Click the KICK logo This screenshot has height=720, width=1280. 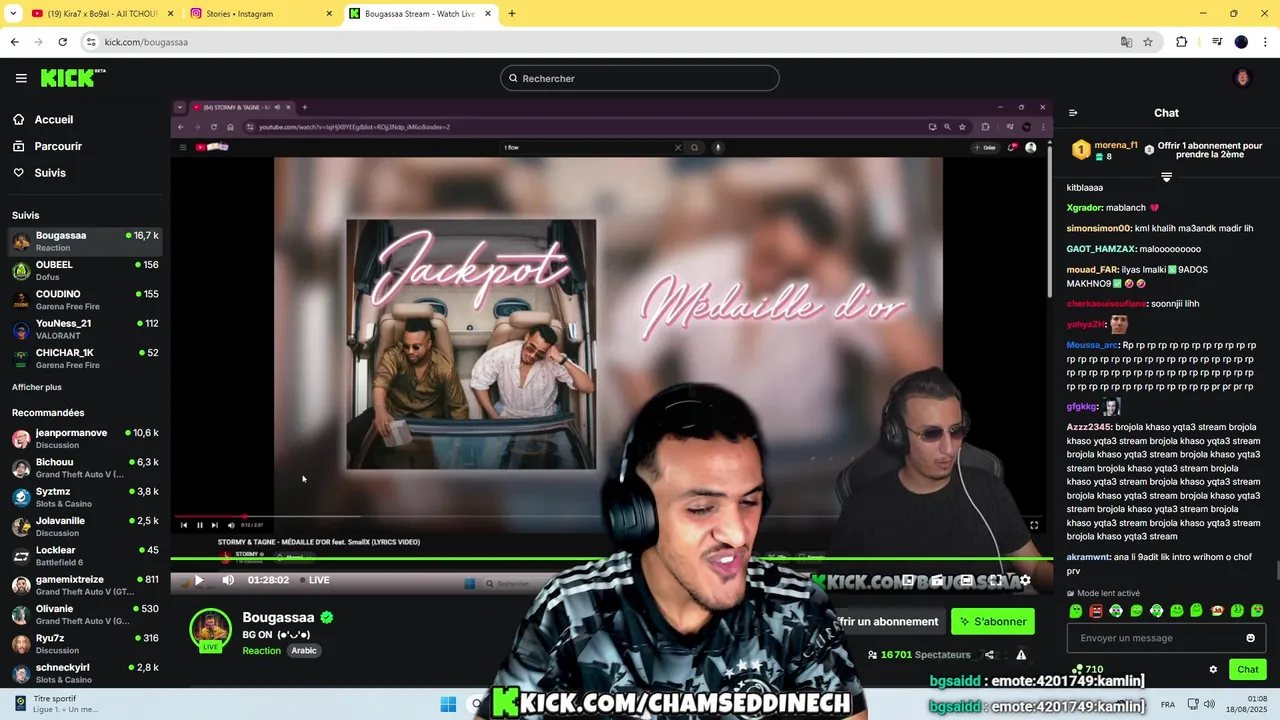click(x=73, y=78)
